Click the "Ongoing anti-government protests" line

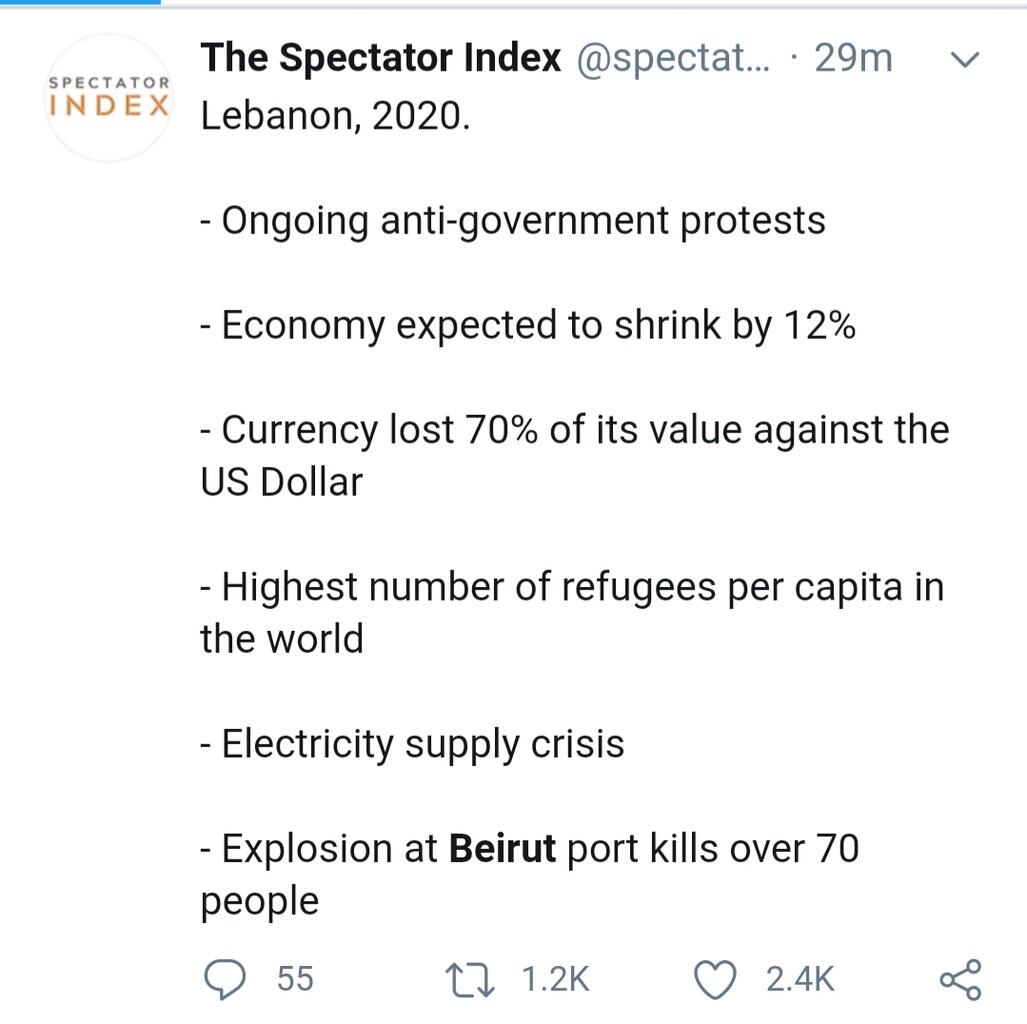click(x=513, y=220)
